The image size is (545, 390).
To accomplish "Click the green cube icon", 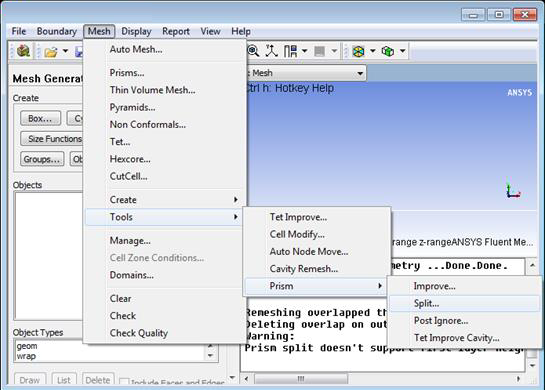I will coord(388,51).
